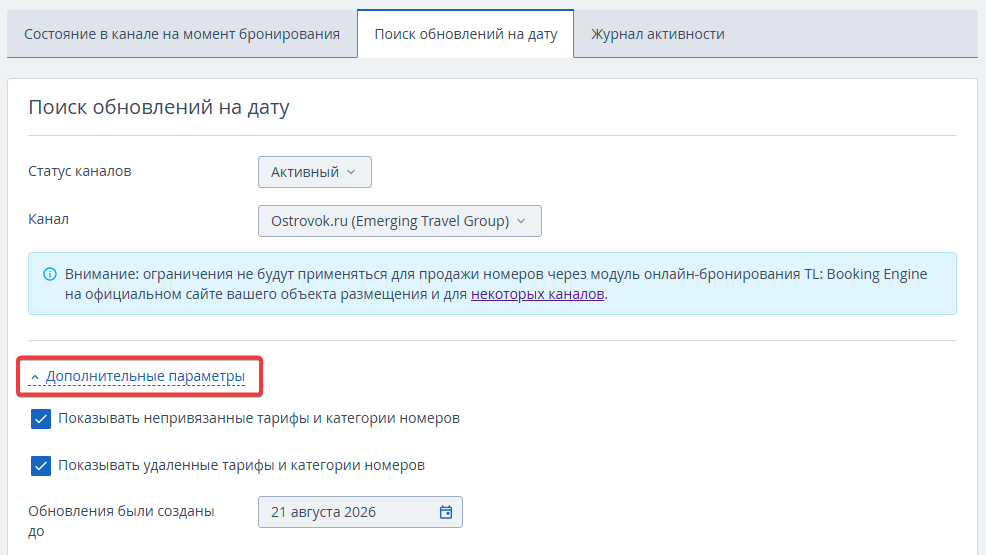This screenshot has height=555, width=986.
Task: Open the calendar icon in date field
Action: click(446, 512)
